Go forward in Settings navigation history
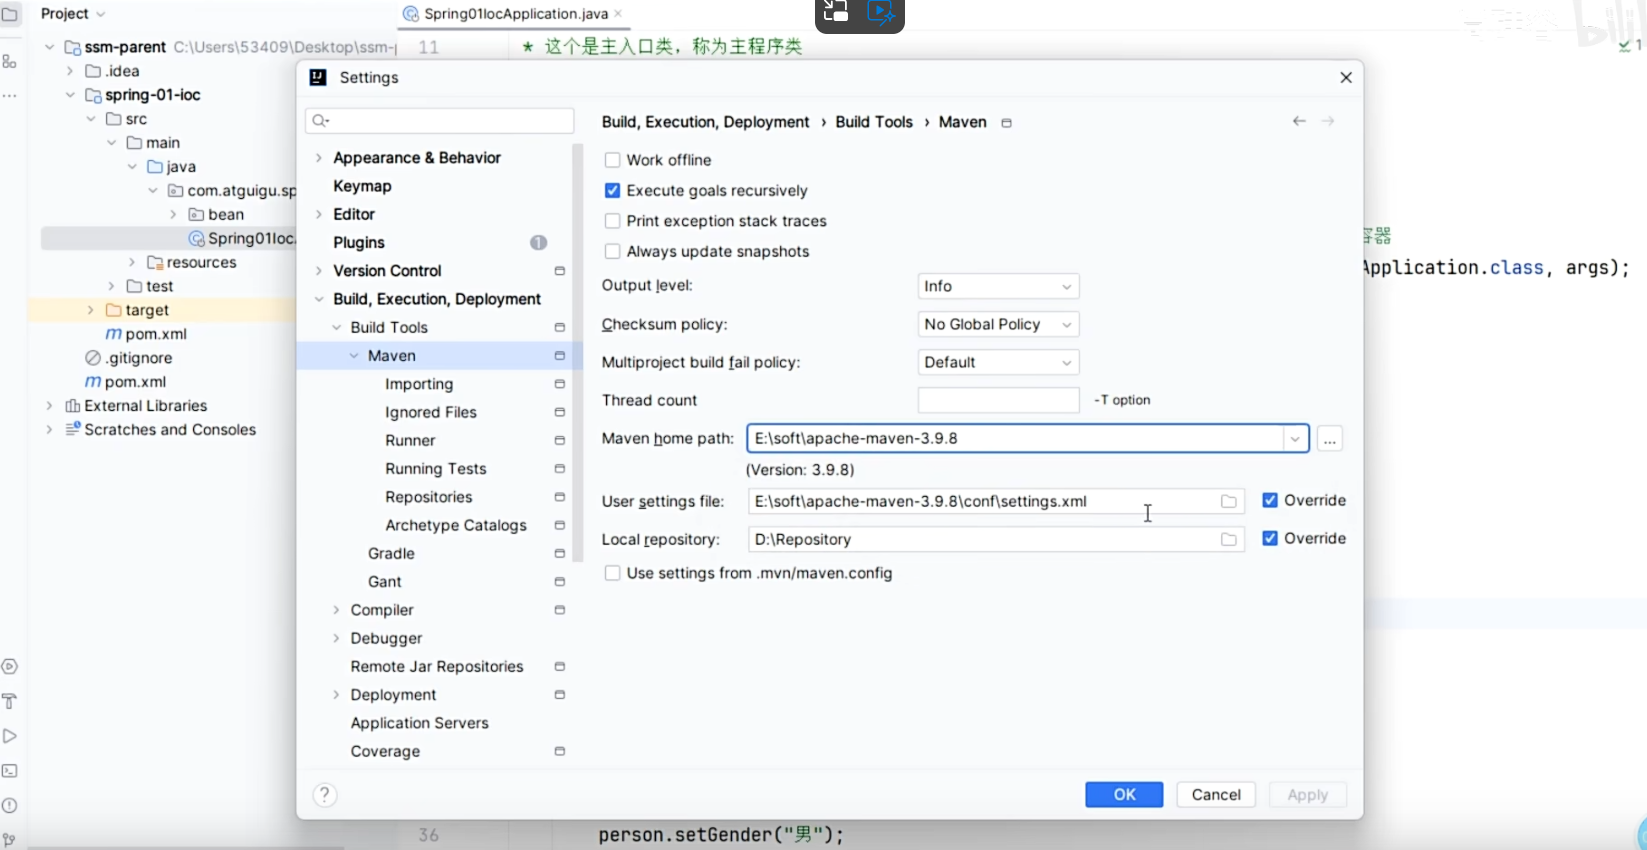The height and width of the screenshot is (850, 1647). coord(1328,121)
